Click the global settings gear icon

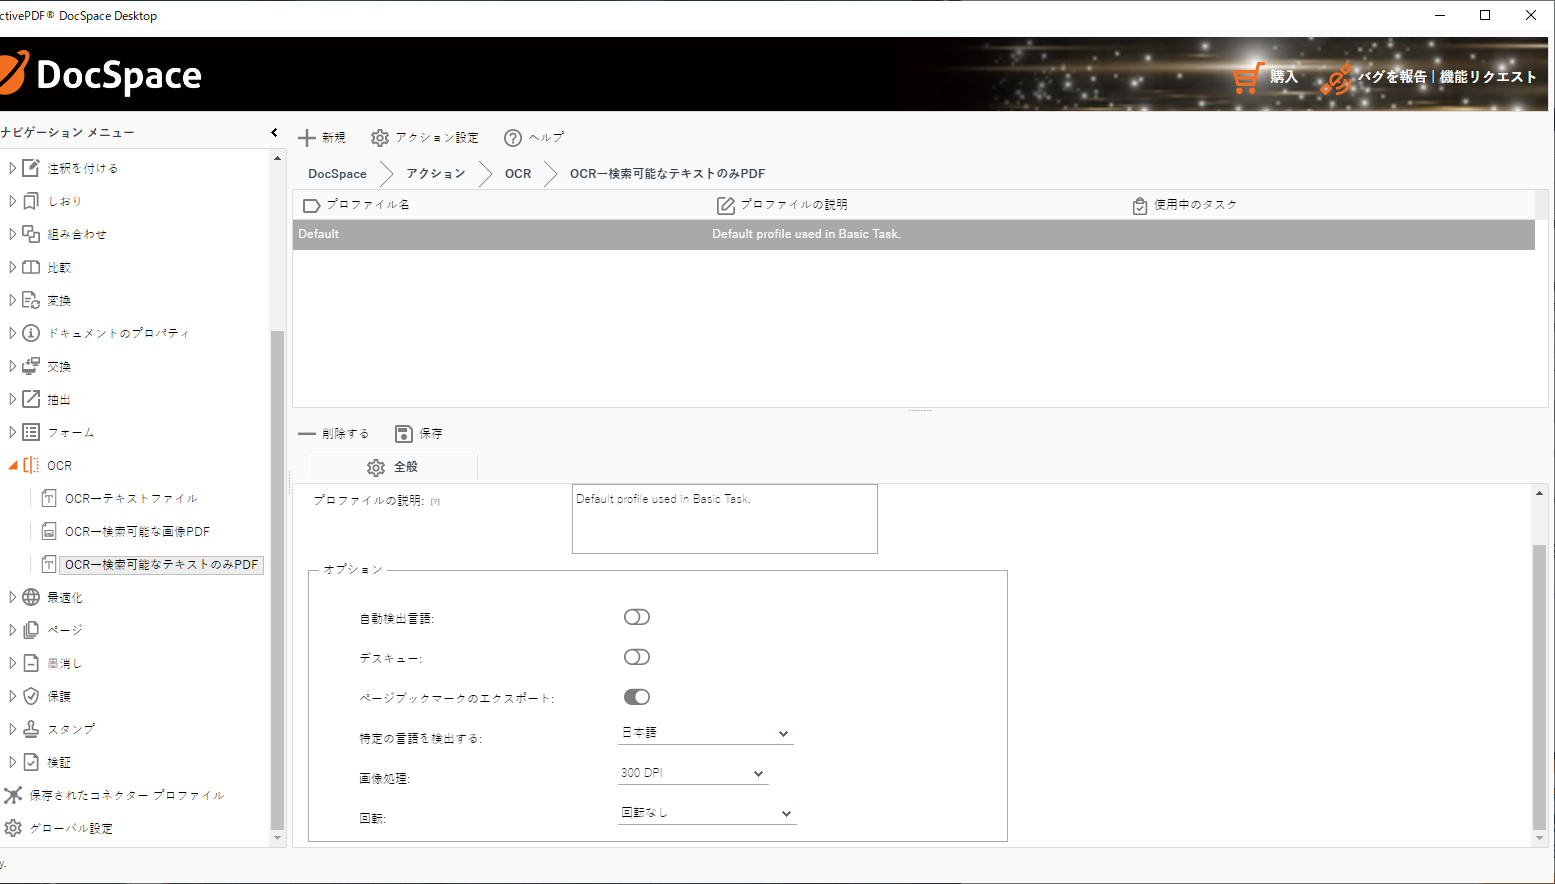click(x=13, y=828)
